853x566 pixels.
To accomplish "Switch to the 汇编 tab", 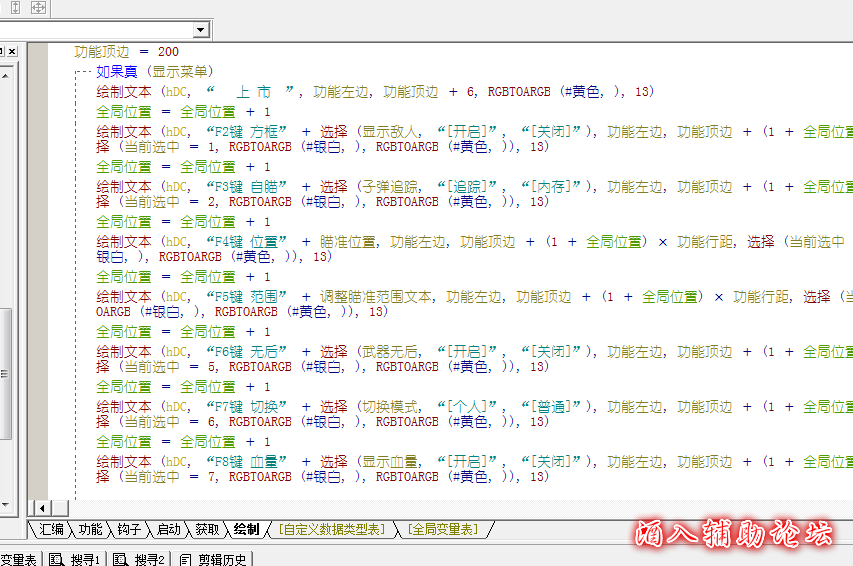I will tap(51, 529).
